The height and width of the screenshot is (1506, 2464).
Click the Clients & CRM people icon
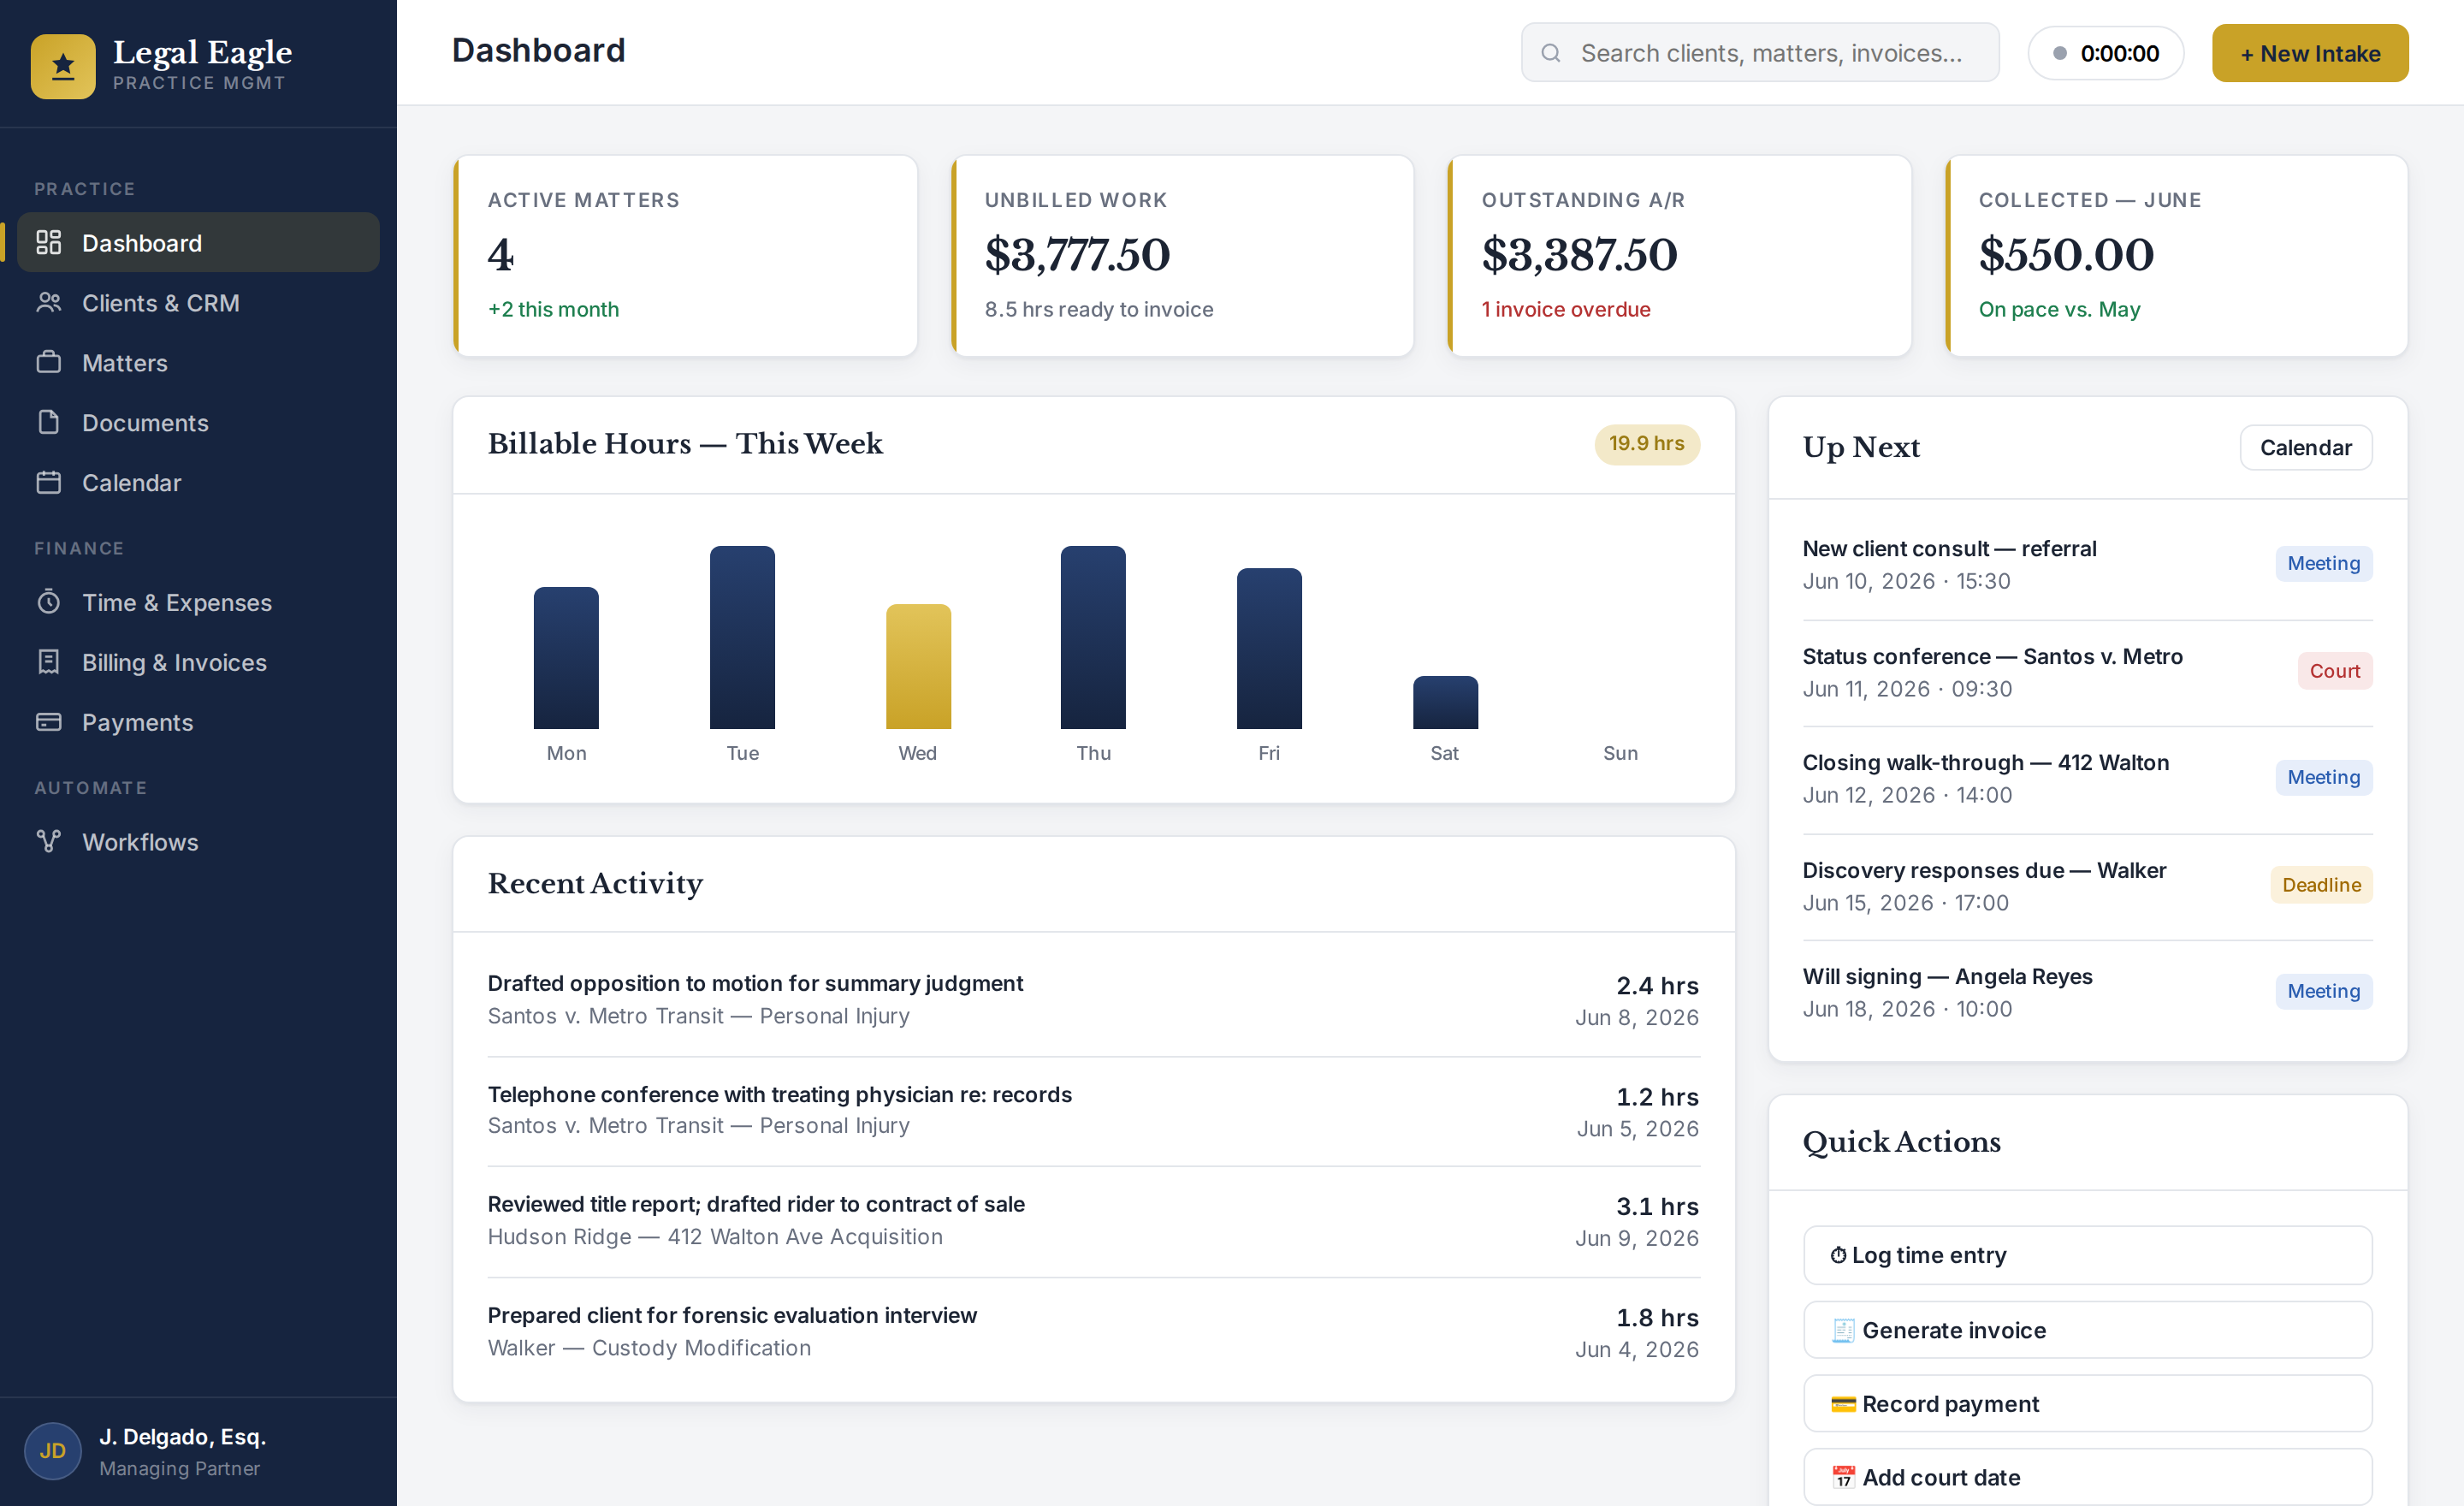point(49,302)
